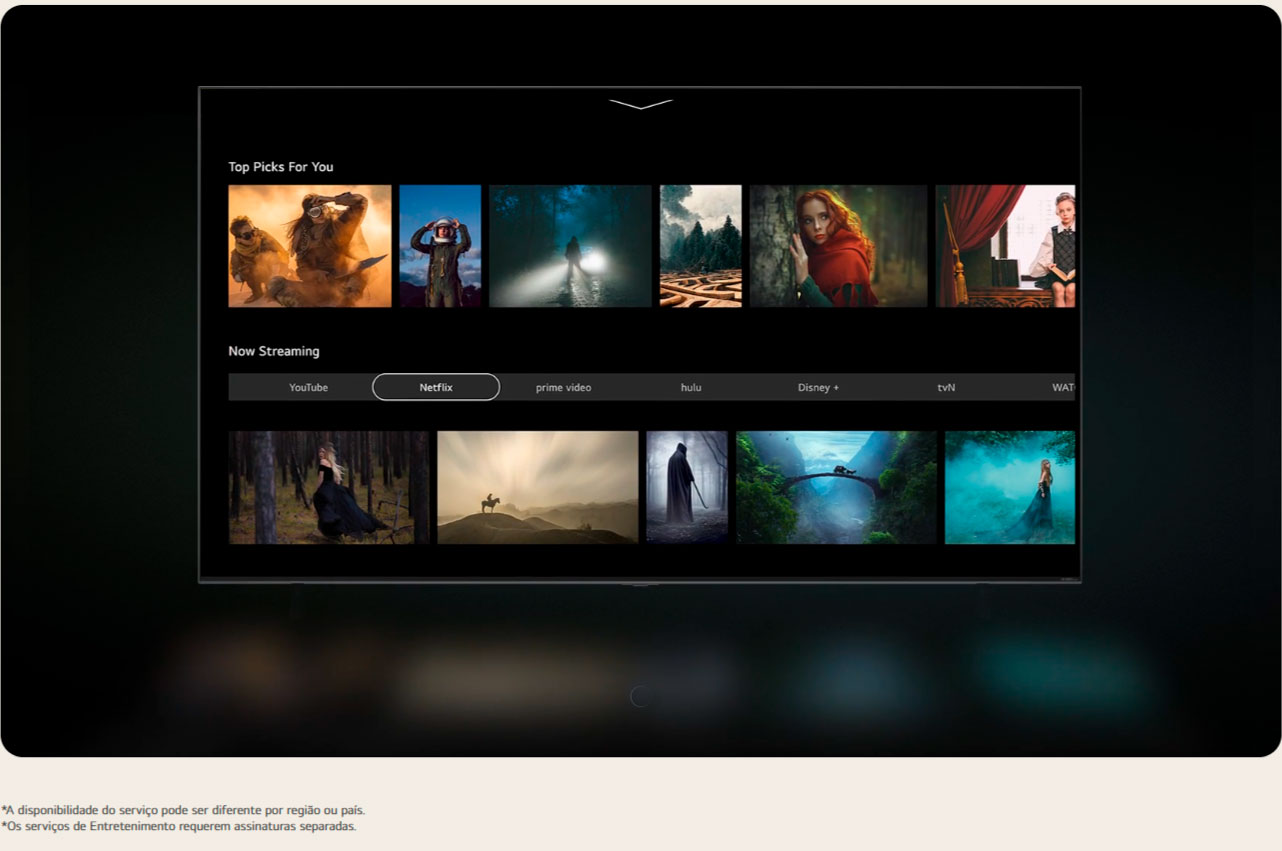Click the circular button below the TV
The width and height of the screenshot is (1282, 851).
(x=641, y=696)
